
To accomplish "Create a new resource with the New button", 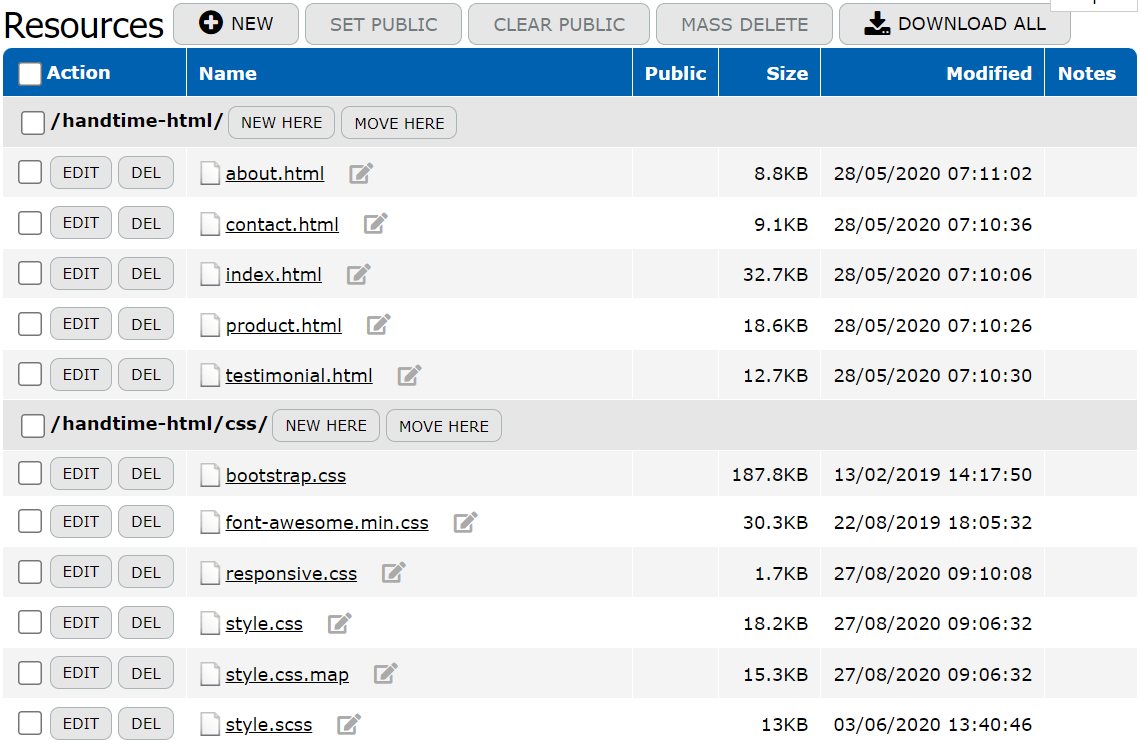I will (x=236, y=24).
